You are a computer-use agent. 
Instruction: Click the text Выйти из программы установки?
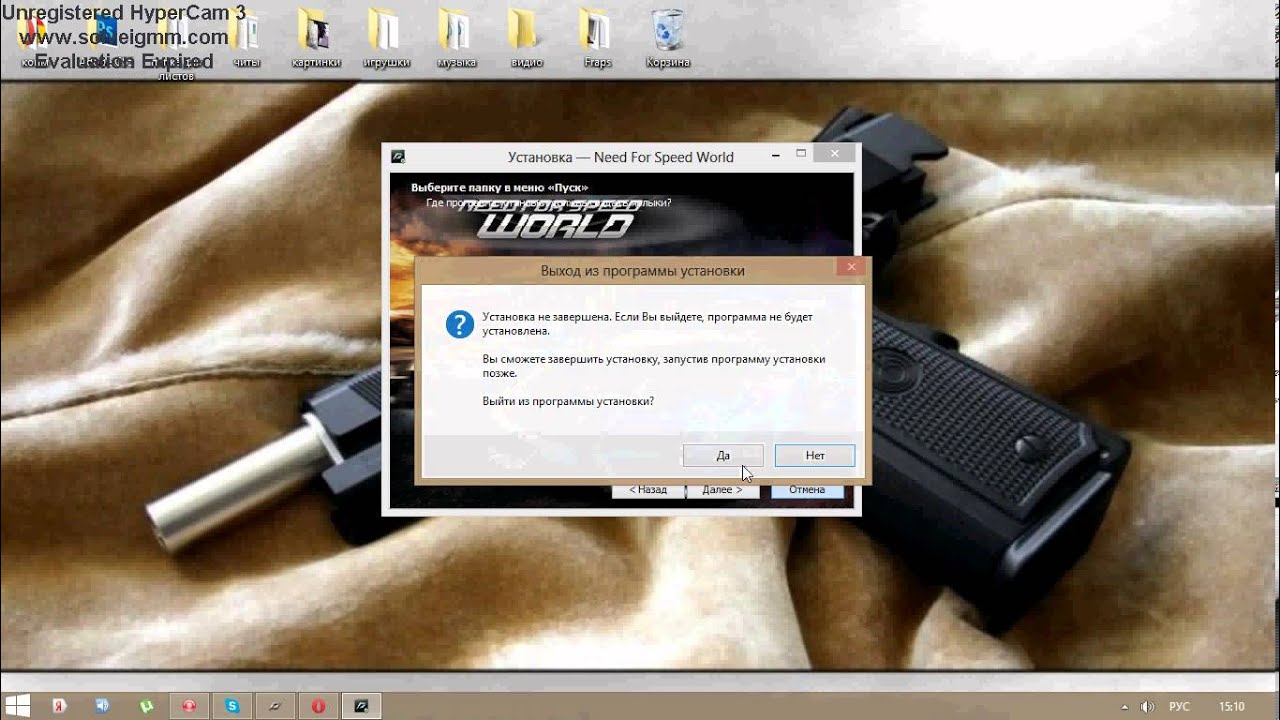(568, 401)
